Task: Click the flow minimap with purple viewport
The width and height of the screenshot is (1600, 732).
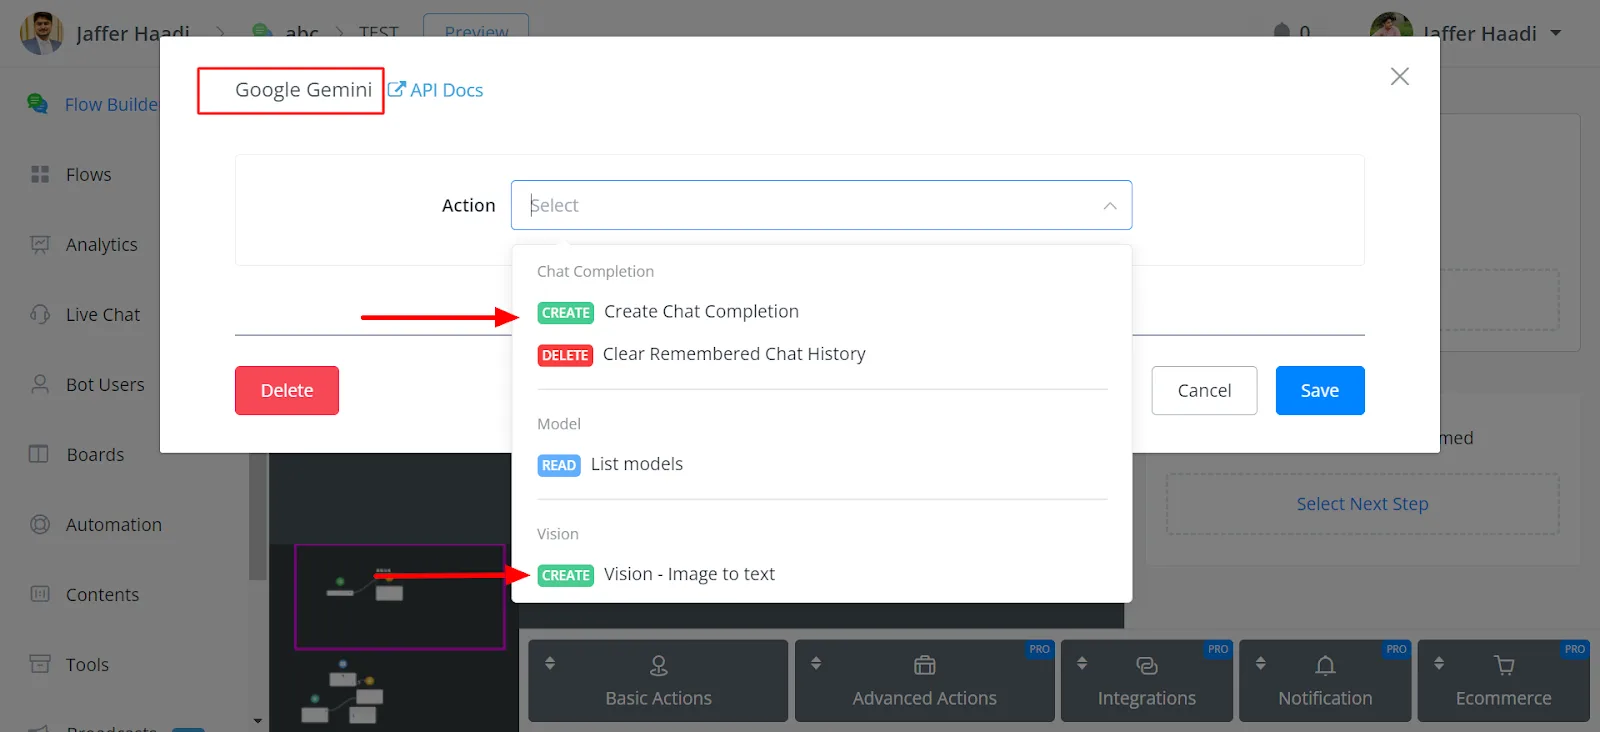Action: pyautogui.click(x=399, y=597)
